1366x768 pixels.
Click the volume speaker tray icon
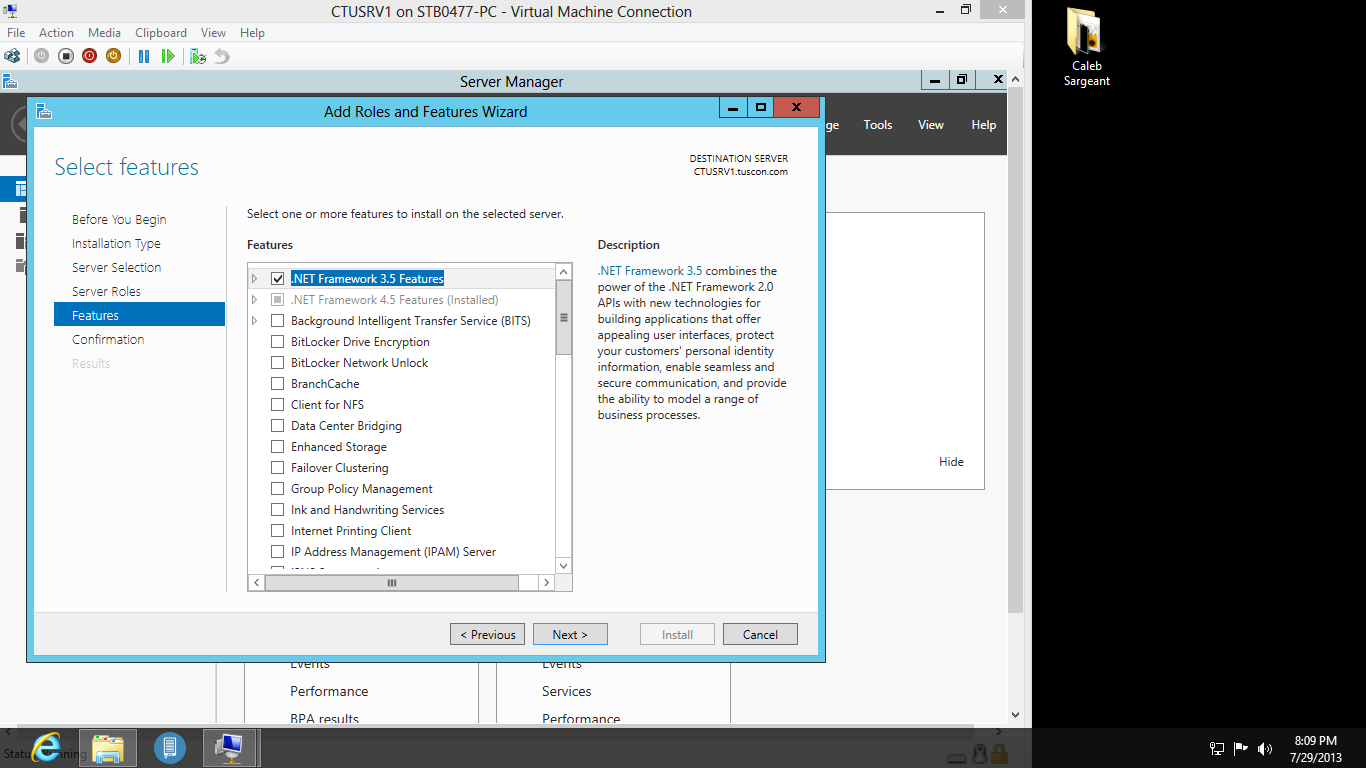pos(1265,748)
